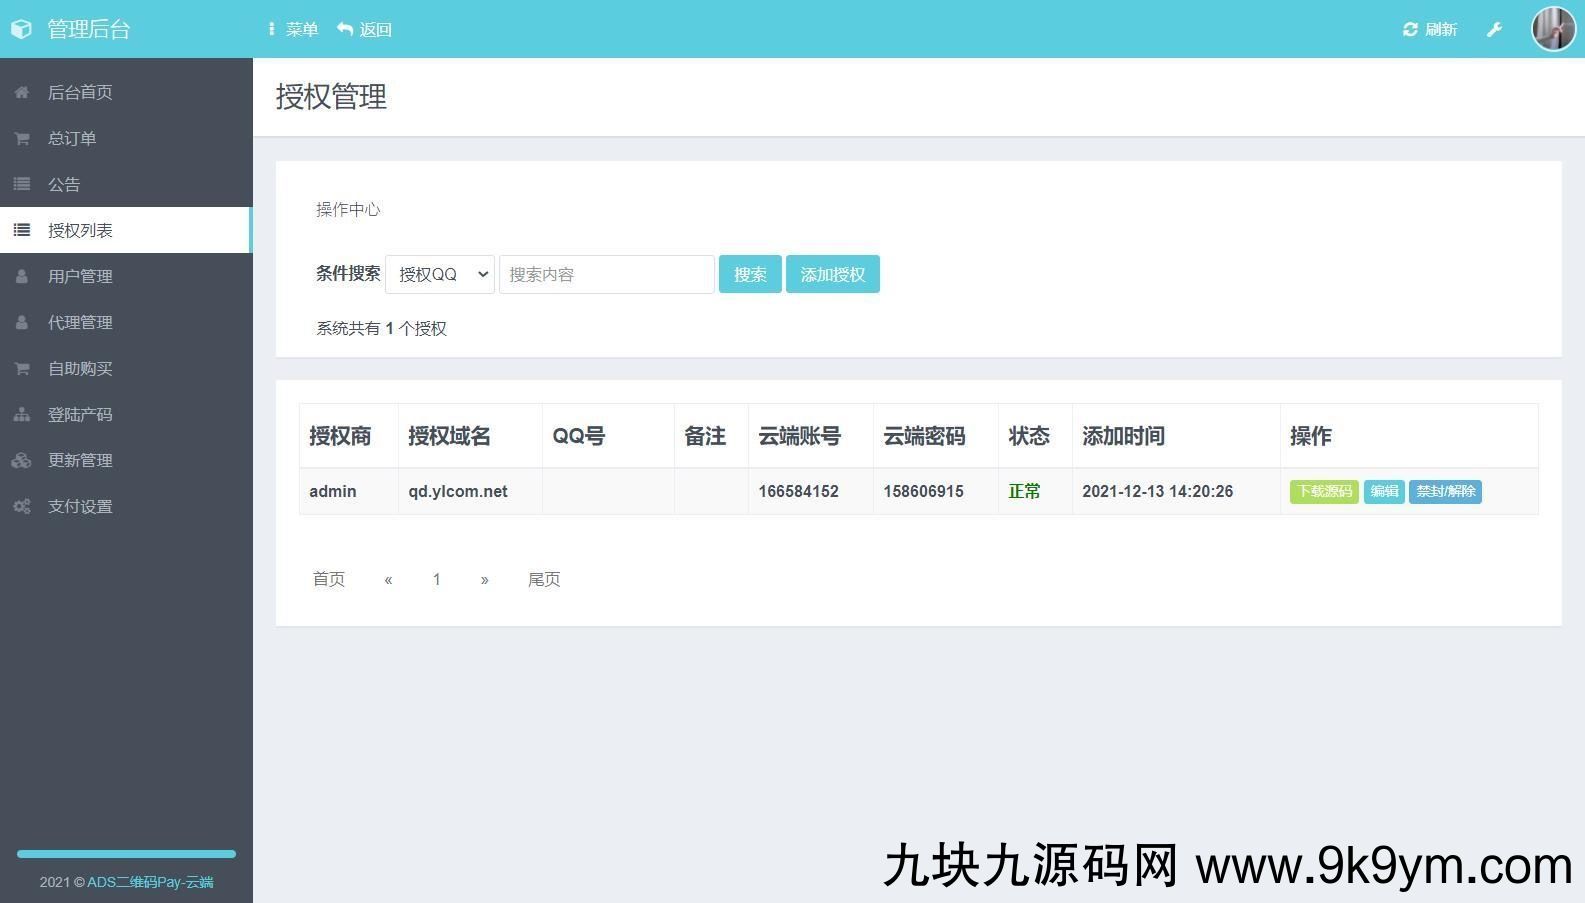Screen dimensions: 1585x903
Task: Open the admin avatar in top right
Action: pos(1553,29)
